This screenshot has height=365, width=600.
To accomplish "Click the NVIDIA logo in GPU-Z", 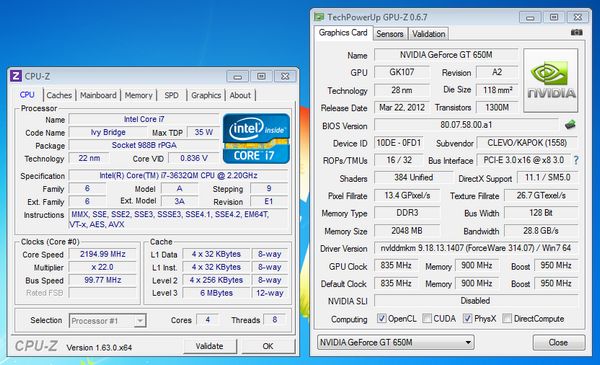I will pyautogui.click(x=551, y=80).
